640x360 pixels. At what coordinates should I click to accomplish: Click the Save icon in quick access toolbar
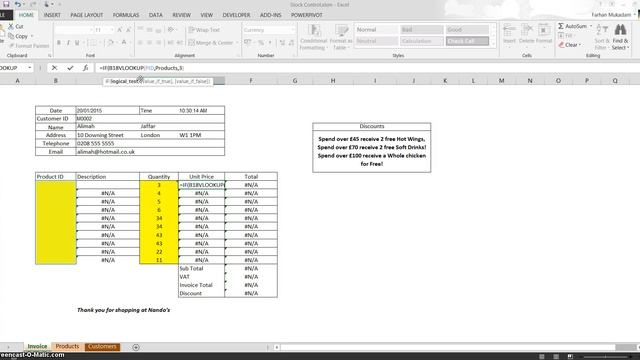click(x=6, y=4)
